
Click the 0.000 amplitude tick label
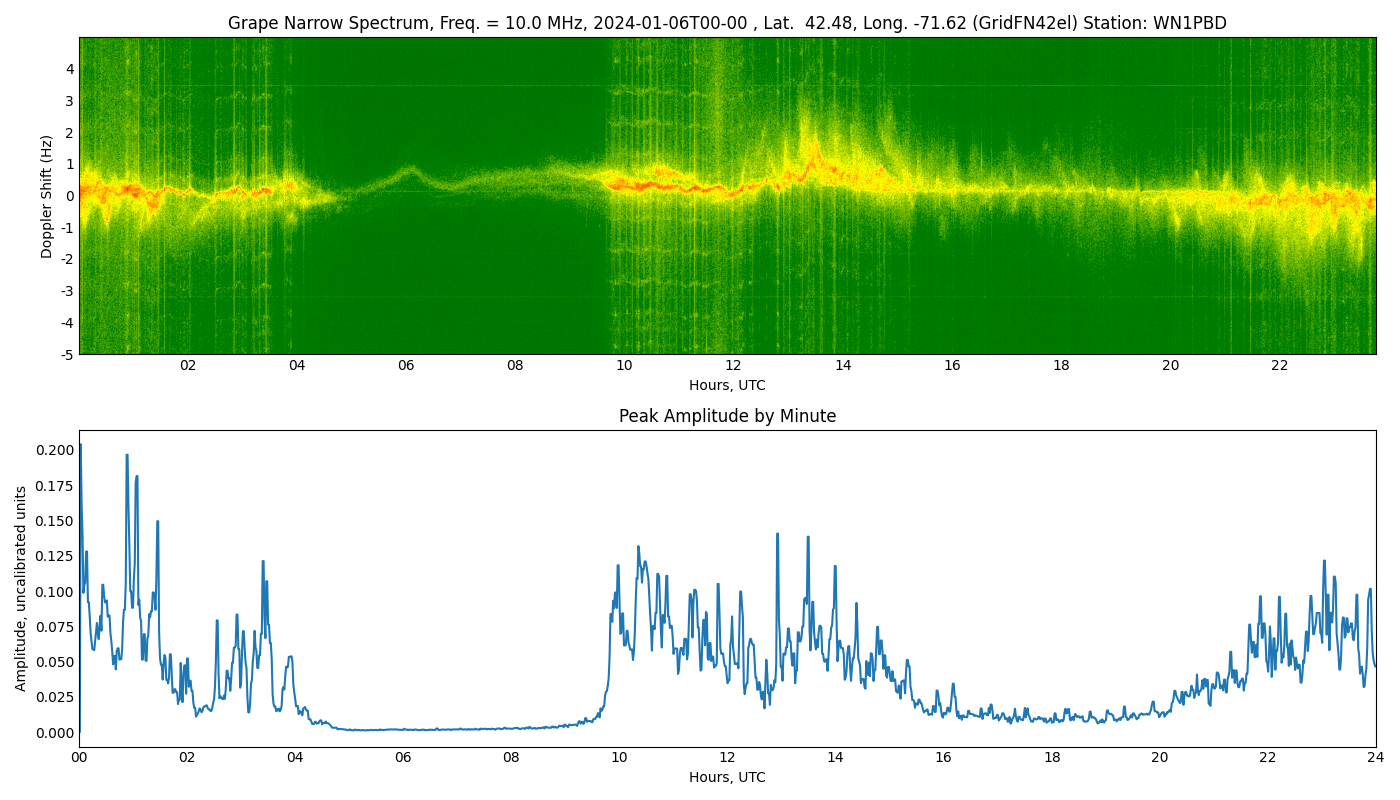coord(54,732)
